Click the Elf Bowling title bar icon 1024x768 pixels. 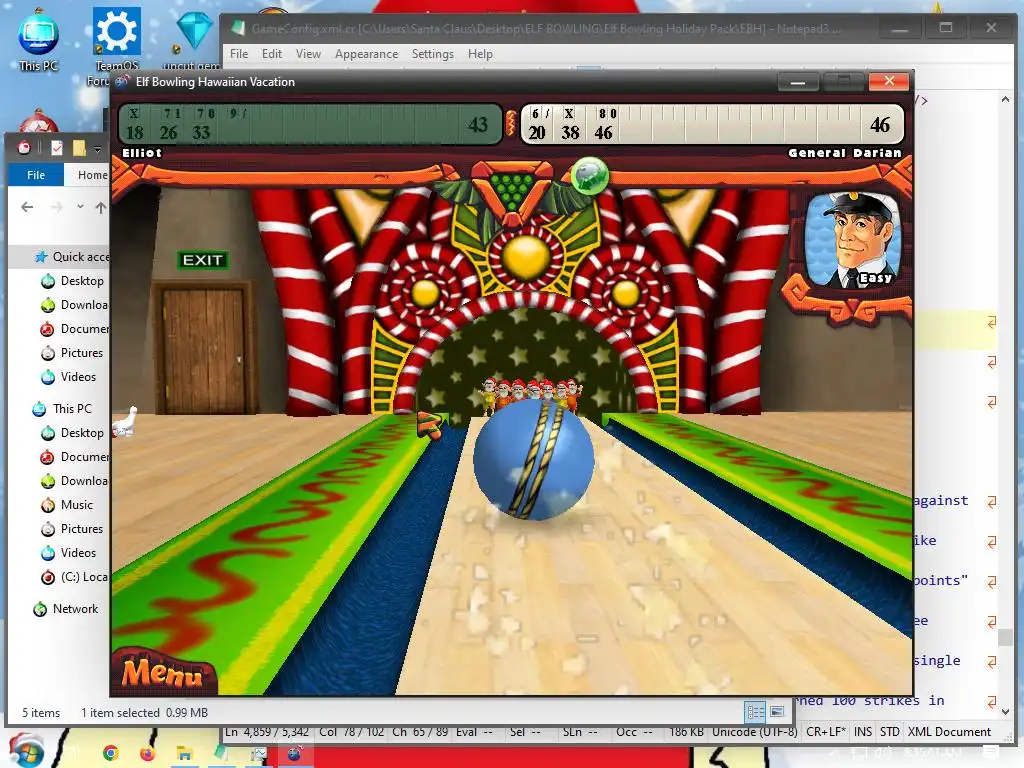click(x=122, y=82)
